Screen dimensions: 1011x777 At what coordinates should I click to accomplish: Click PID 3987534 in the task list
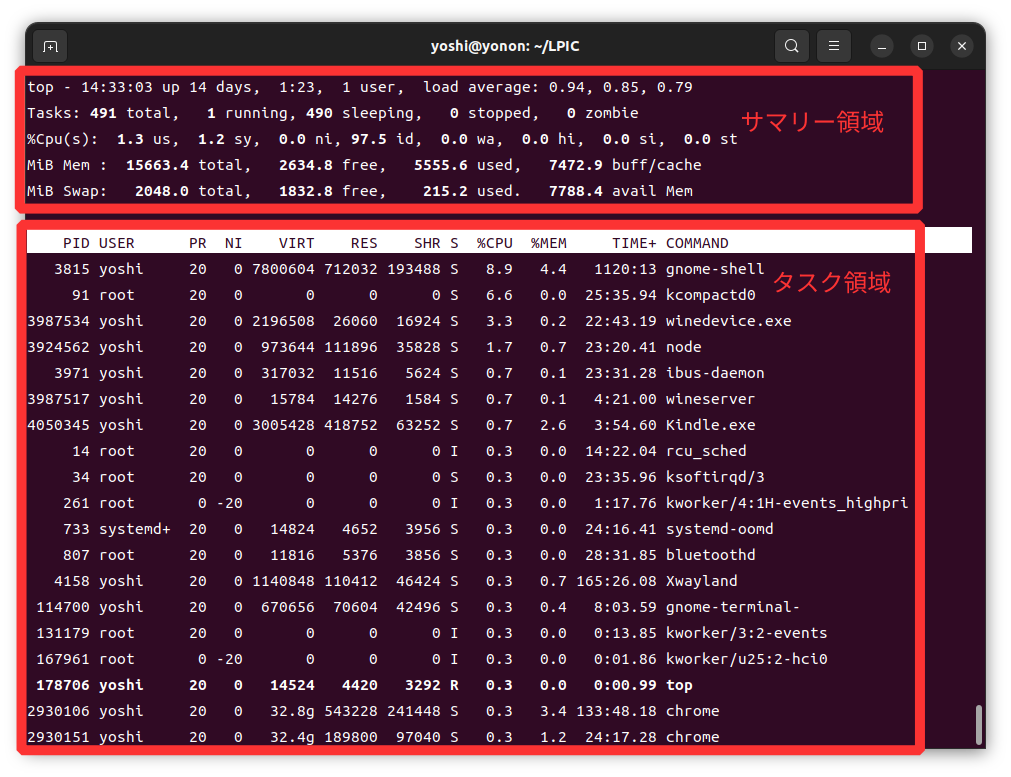tap(58, 320)
